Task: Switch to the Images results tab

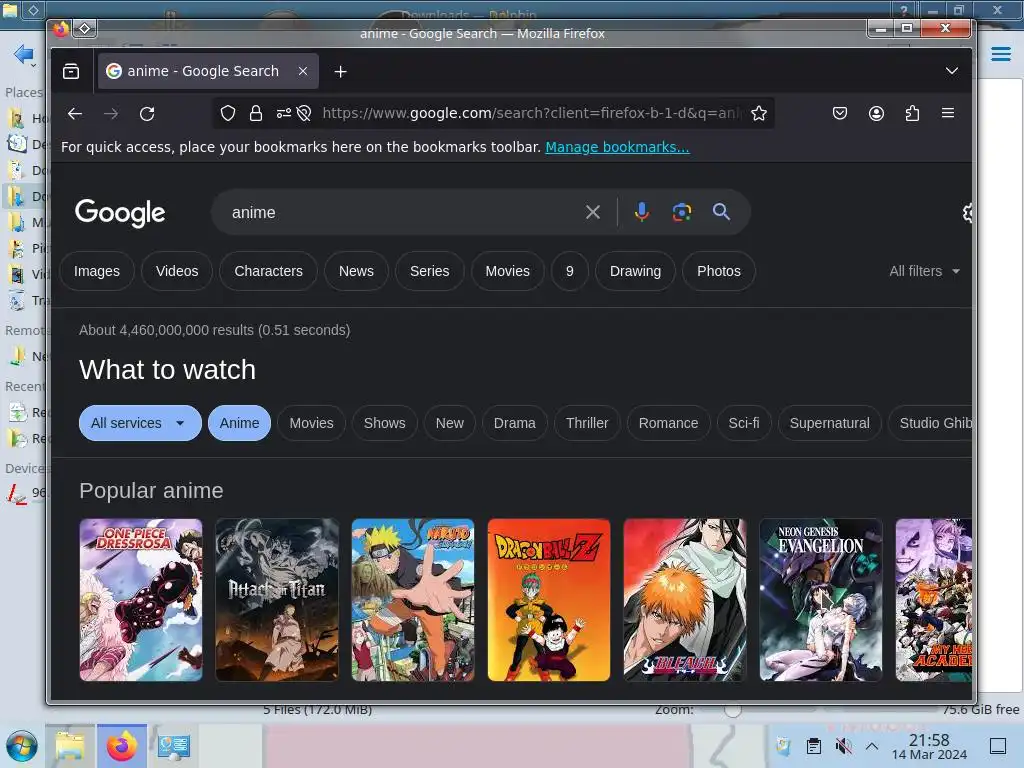Action: (x=97, y=271)
